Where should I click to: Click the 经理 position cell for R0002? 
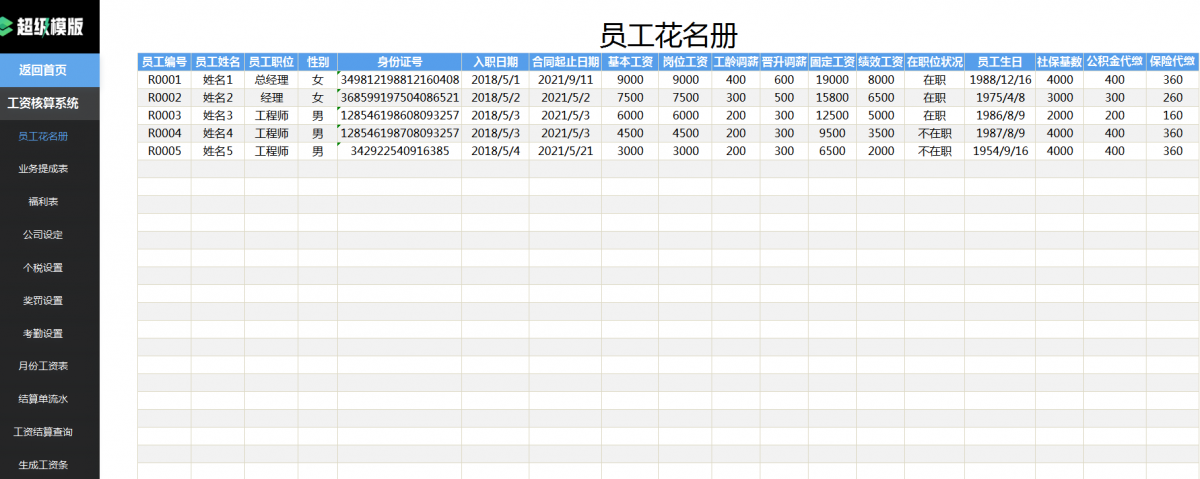pyautogui.click(x=270, y=98)
